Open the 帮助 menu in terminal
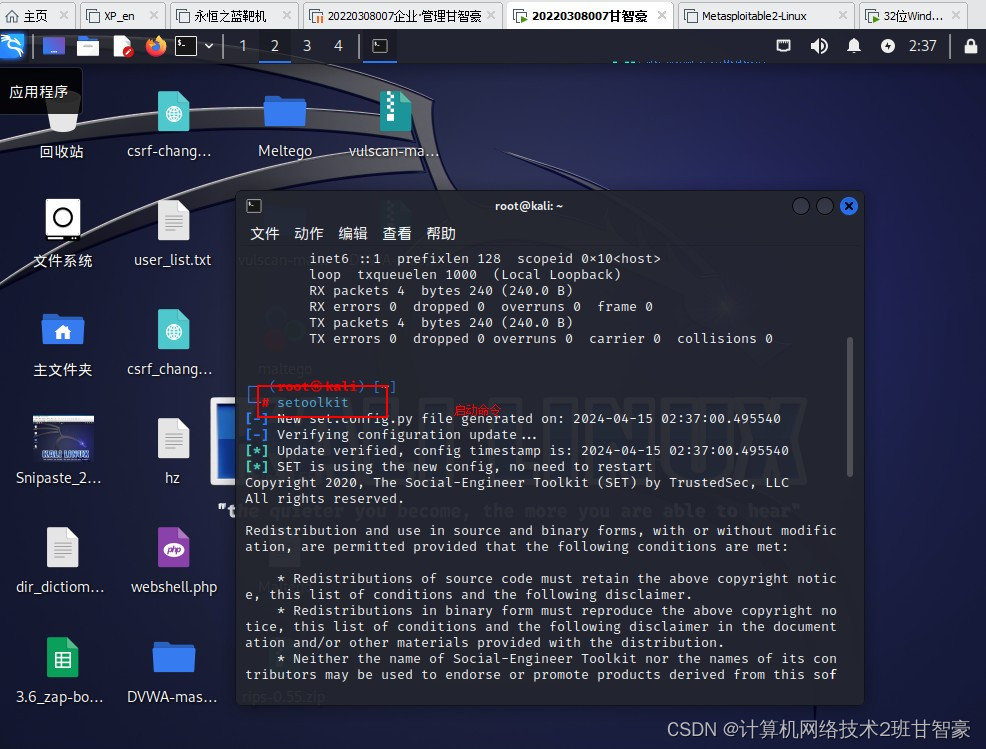The image size is (986, 749). pos(441,233)
